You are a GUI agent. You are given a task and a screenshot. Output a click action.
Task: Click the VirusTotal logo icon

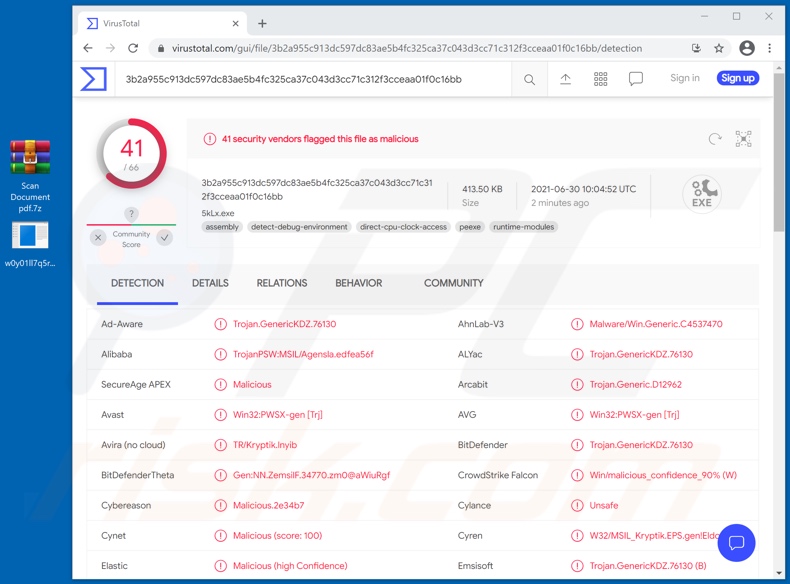(93, 79)
